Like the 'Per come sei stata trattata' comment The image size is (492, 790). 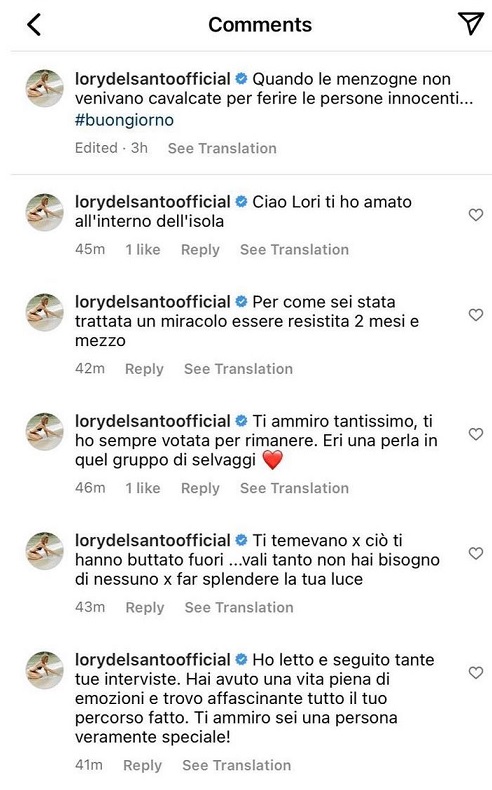476,315
